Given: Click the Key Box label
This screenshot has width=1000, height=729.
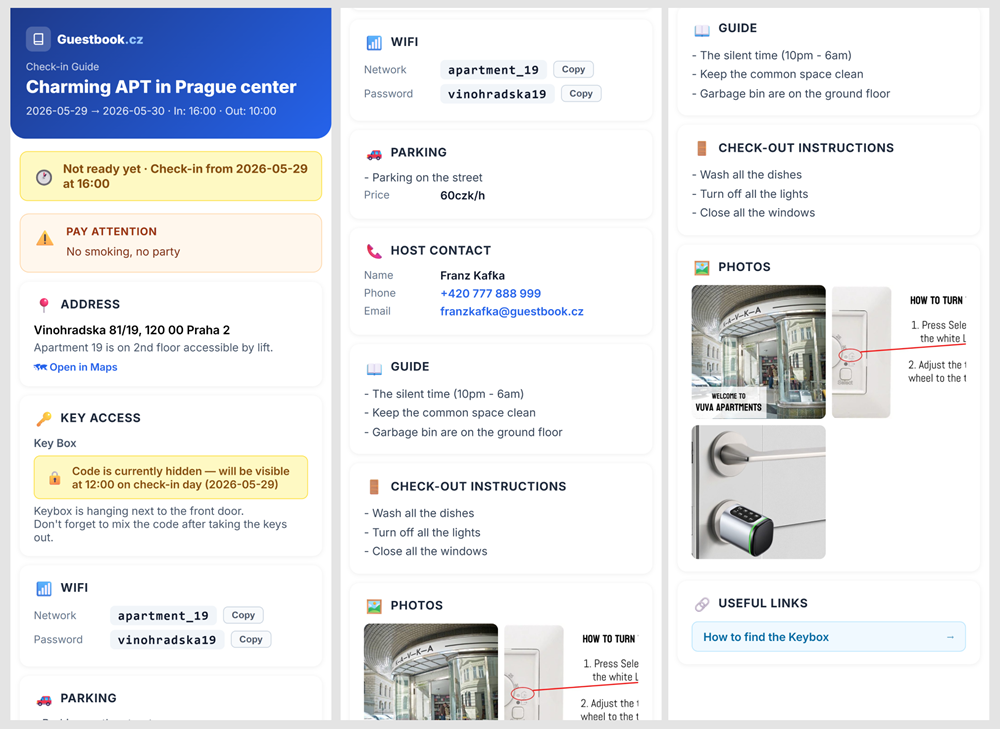Looking at the screenshot, I should (x=55, y=443).
